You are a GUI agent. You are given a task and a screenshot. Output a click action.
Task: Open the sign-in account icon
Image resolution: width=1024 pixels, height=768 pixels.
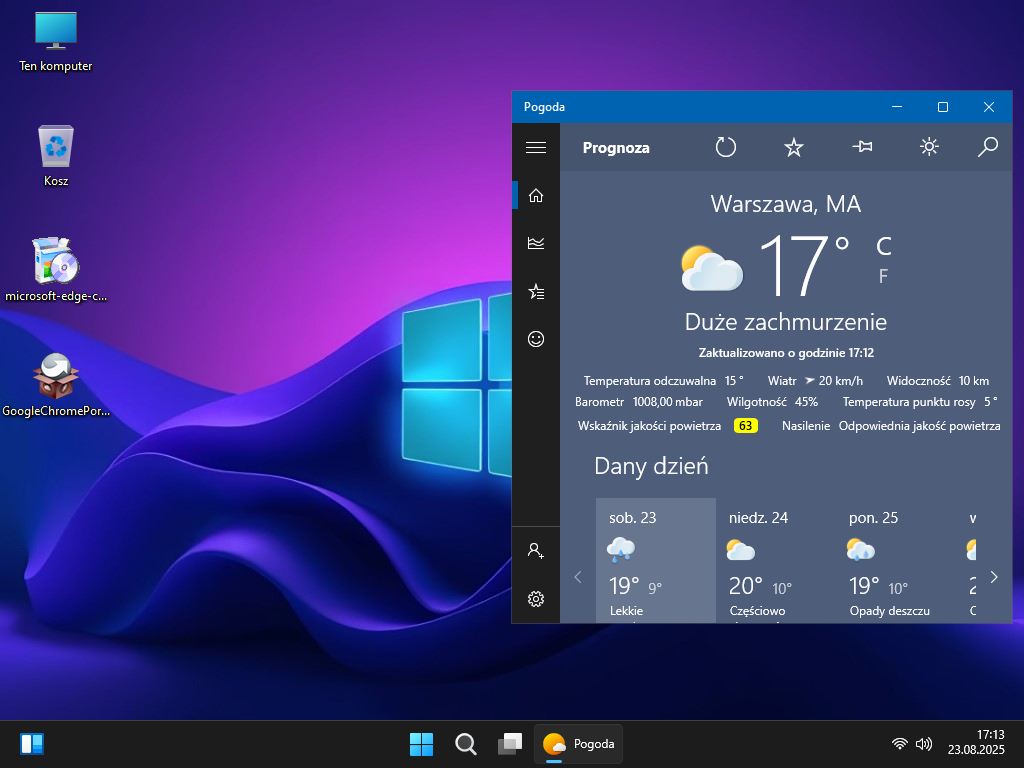coord(536,551)
